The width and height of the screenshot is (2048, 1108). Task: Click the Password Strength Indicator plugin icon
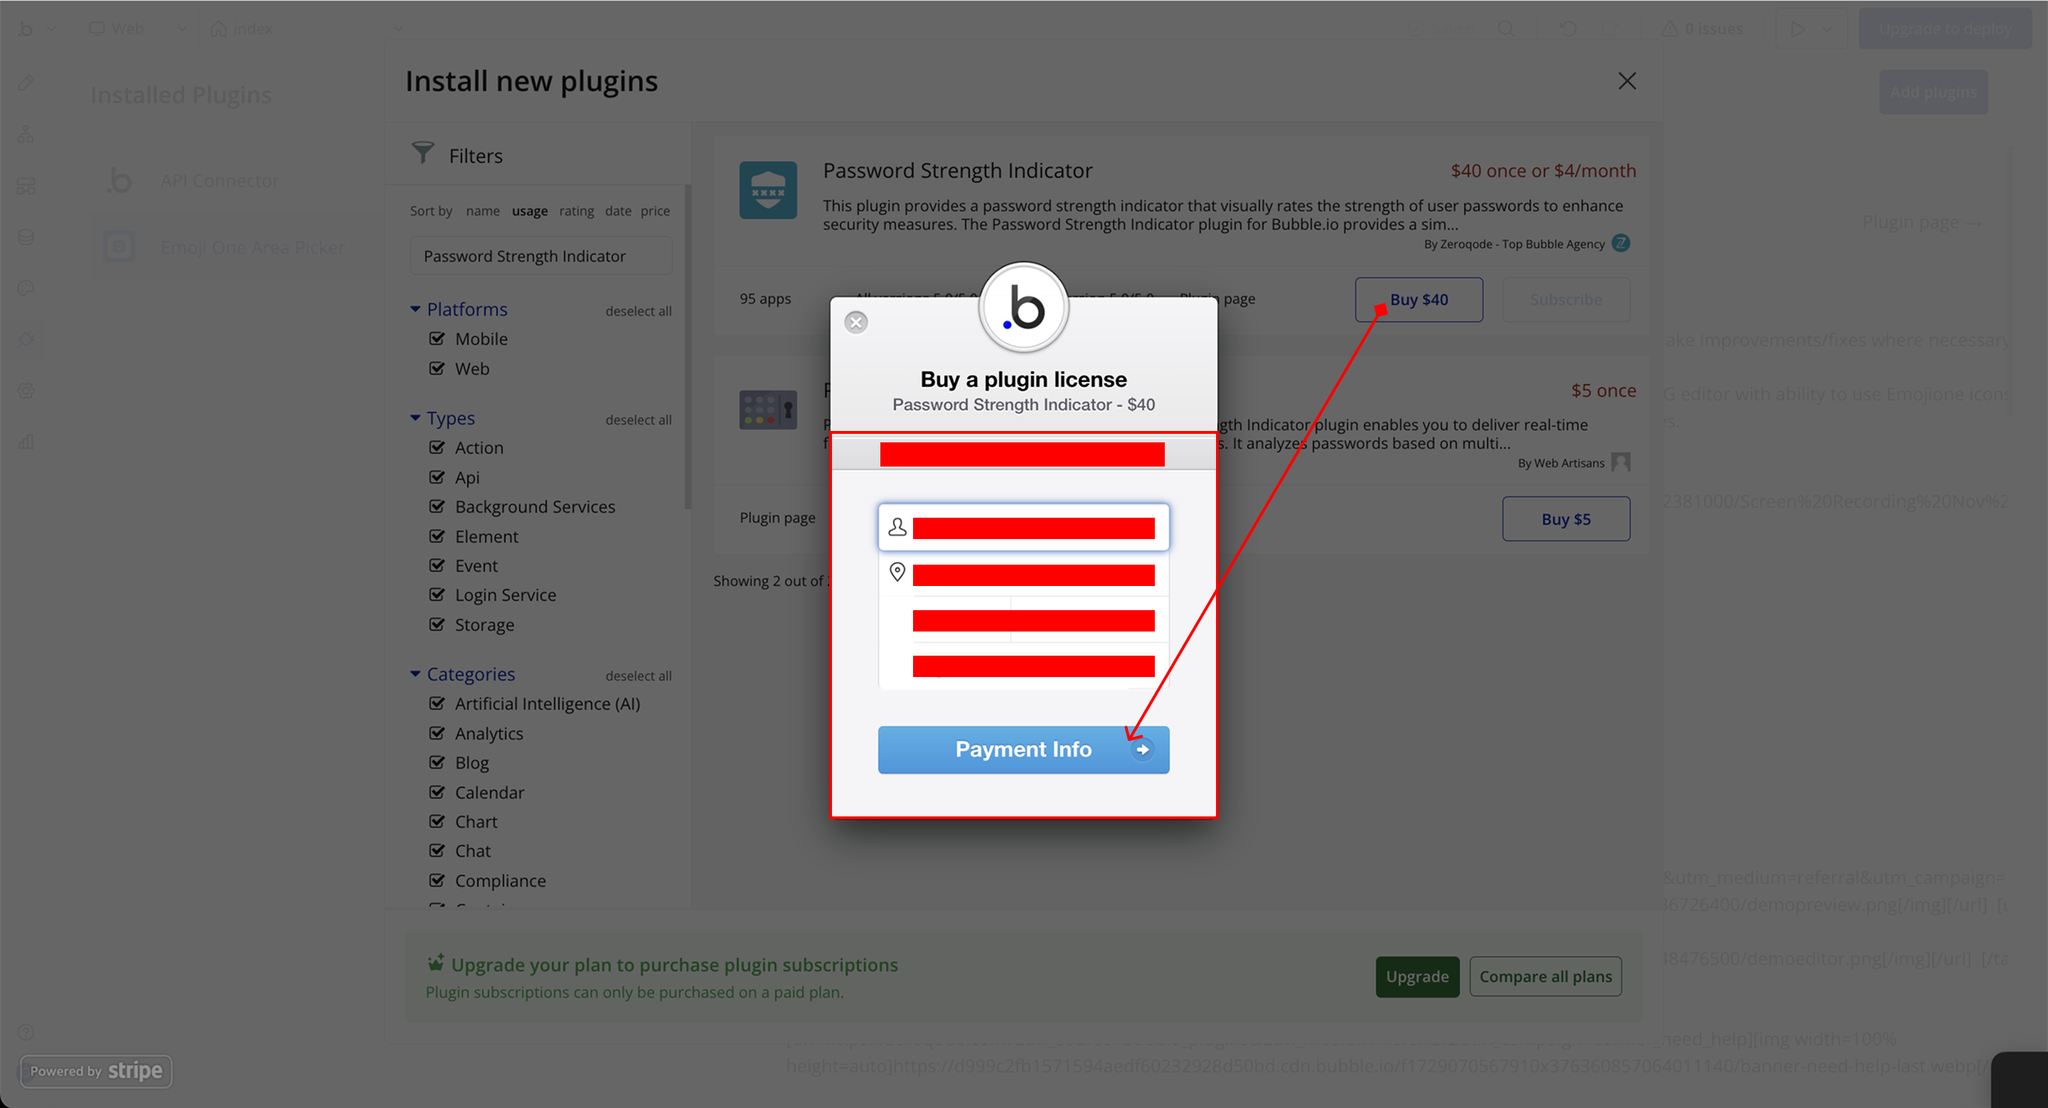768,190
